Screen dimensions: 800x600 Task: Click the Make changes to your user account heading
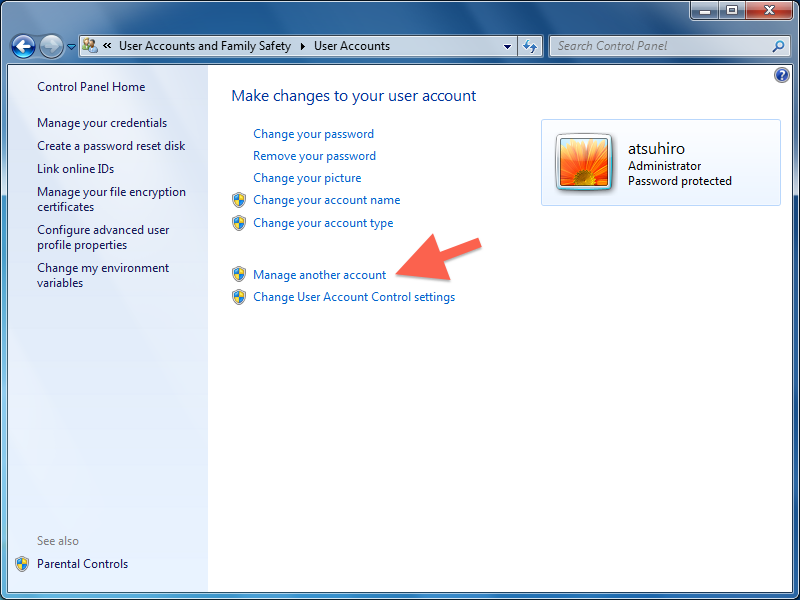pos(354,96)
